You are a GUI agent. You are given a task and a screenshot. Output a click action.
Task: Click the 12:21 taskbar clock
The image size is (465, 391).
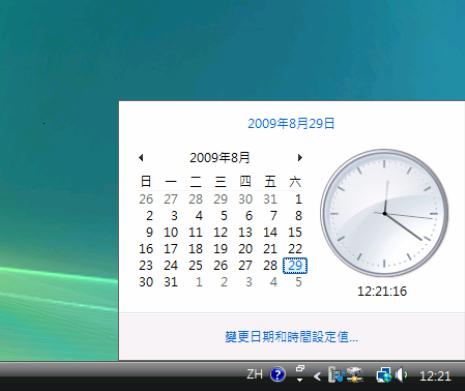click(x=435, y=376)
